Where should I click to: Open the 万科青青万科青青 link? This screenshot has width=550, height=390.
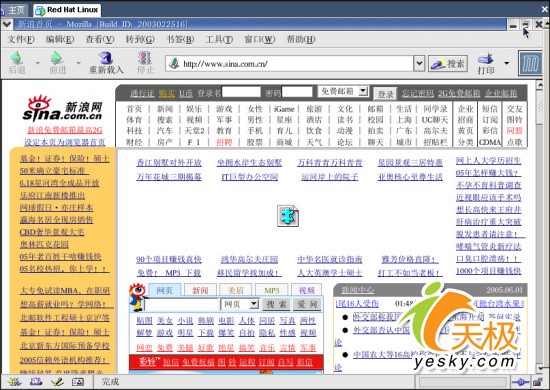[330, 163]
